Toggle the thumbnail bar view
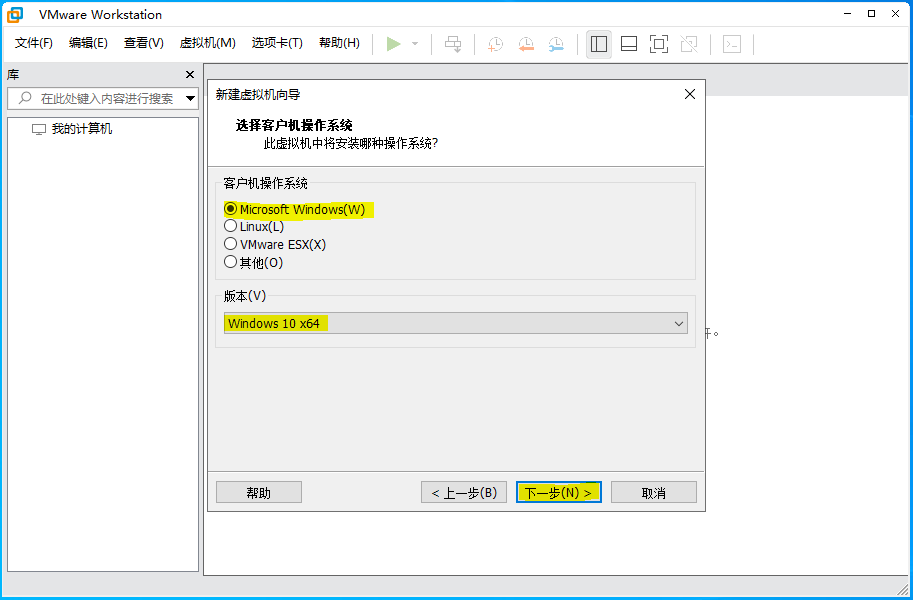Viewport: 913px width, 600px height. 629,44
